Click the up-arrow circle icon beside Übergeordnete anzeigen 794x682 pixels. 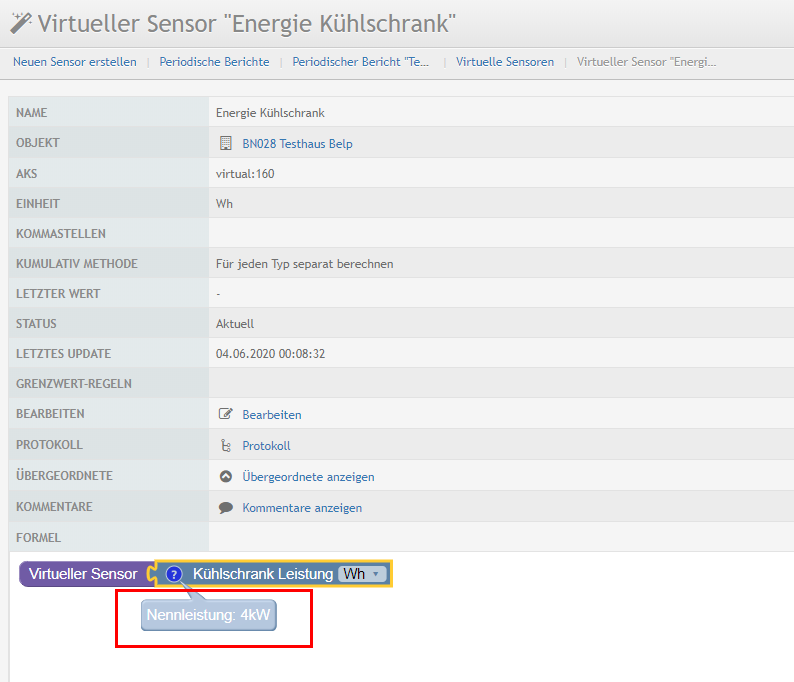(226, 476)
